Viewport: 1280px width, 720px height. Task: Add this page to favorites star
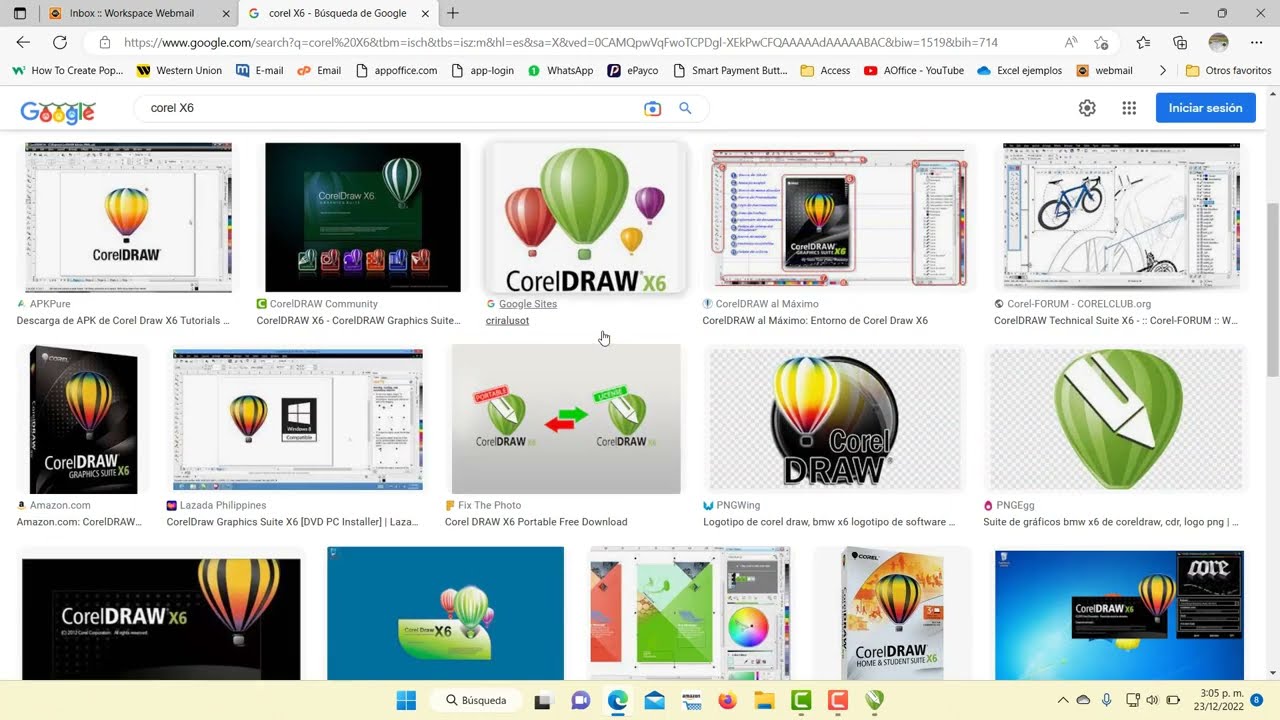click(1101, 43)
